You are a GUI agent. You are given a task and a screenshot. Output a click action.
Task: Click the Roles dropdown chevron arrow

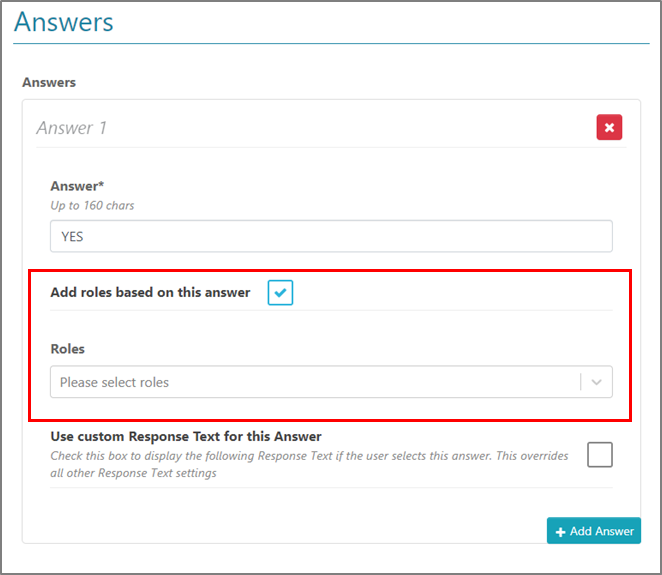click(x=596, y=382)
